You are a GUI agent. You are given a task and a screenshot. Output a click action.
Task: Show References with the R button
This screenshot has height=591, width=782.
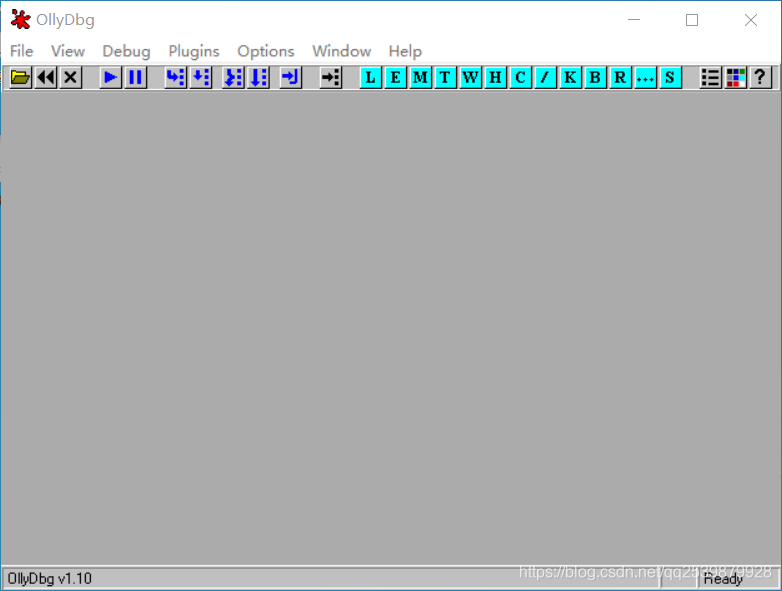620,77
